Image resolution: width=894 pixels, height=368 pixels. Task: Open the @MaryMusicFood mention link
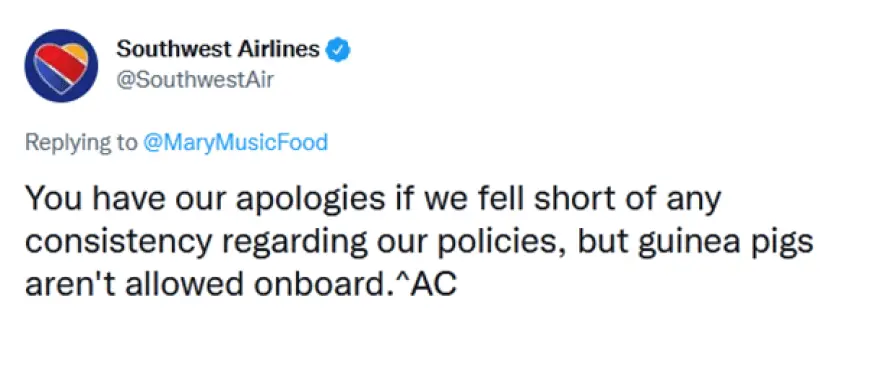[235, 142]
